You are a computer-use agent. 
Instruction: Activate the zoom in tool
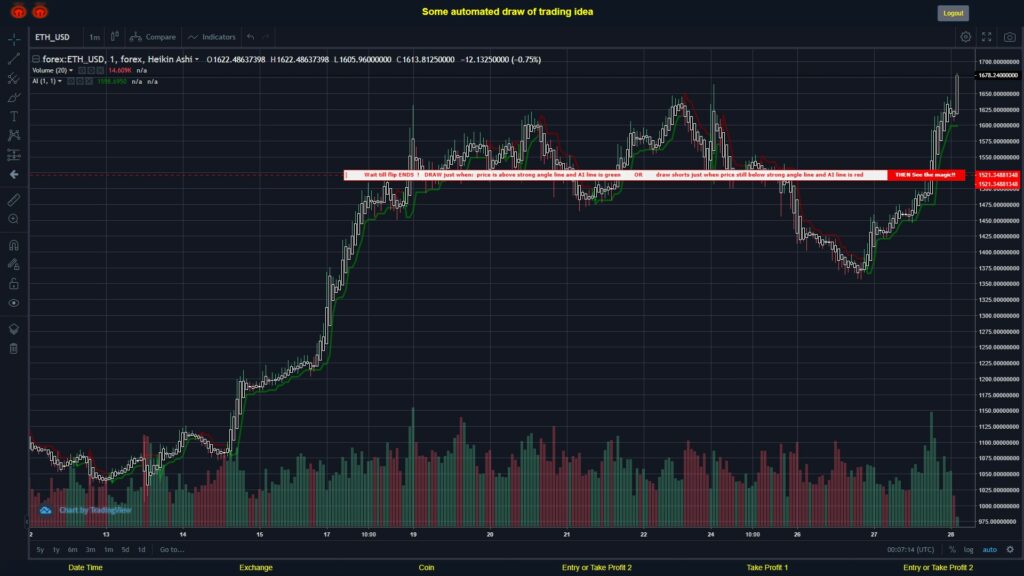[x=14, y=219]
